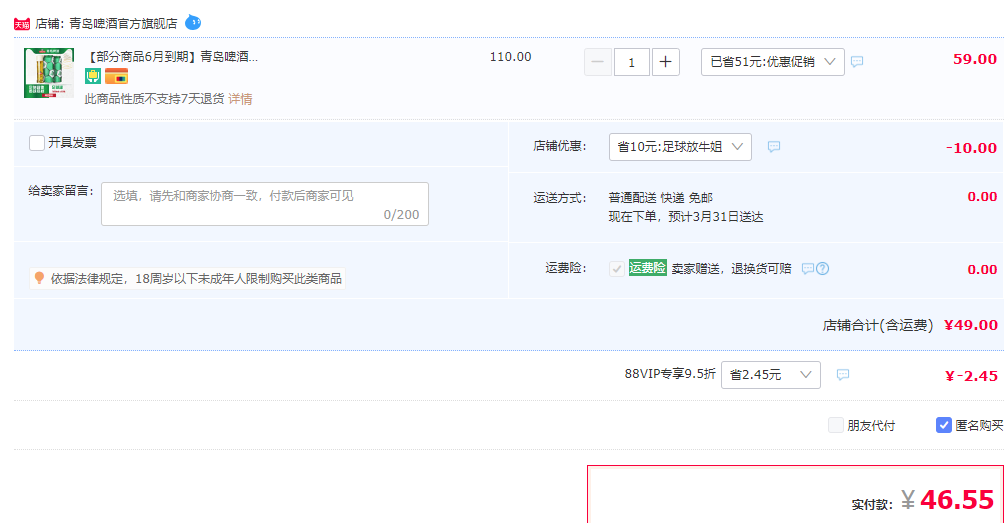Open the product title 【部分商品6月到期】青岛啤酒
Screen dimensions: 1006x523
coord(171,56)
